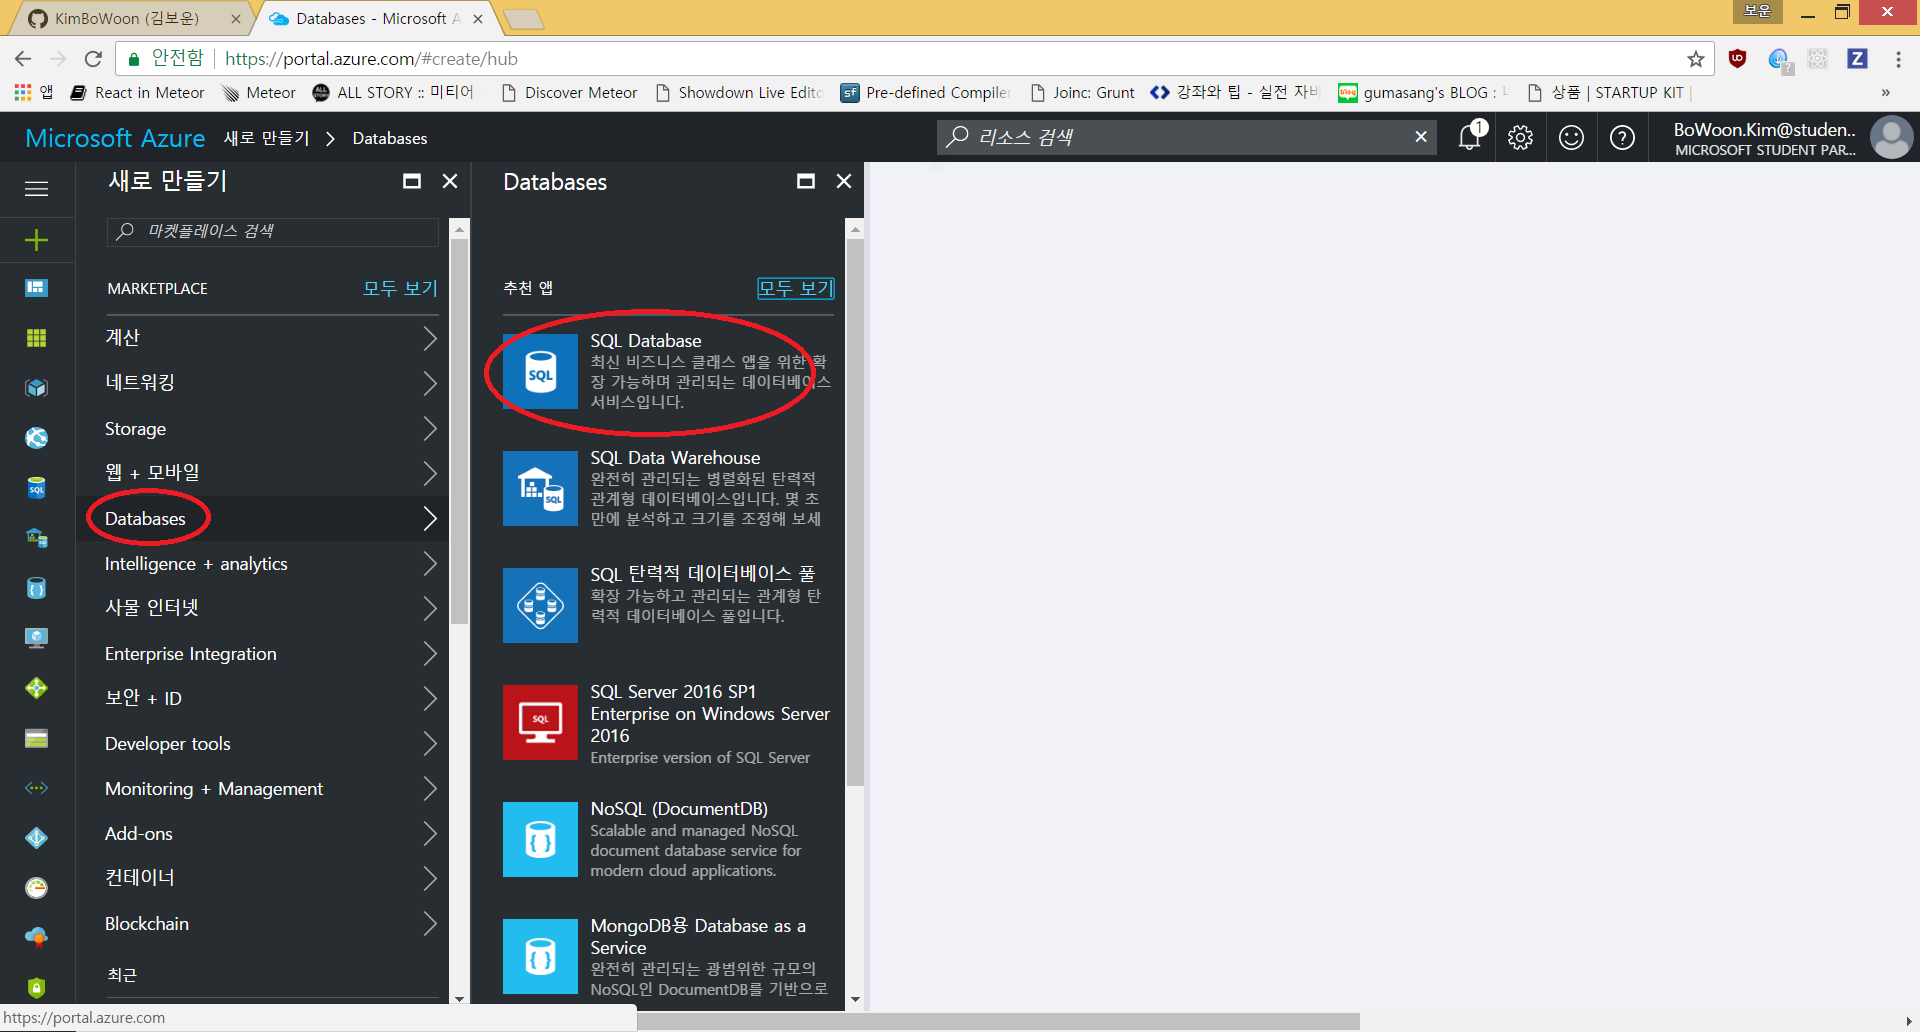Click the Databases breadcrumb

(x=390, y=138)
